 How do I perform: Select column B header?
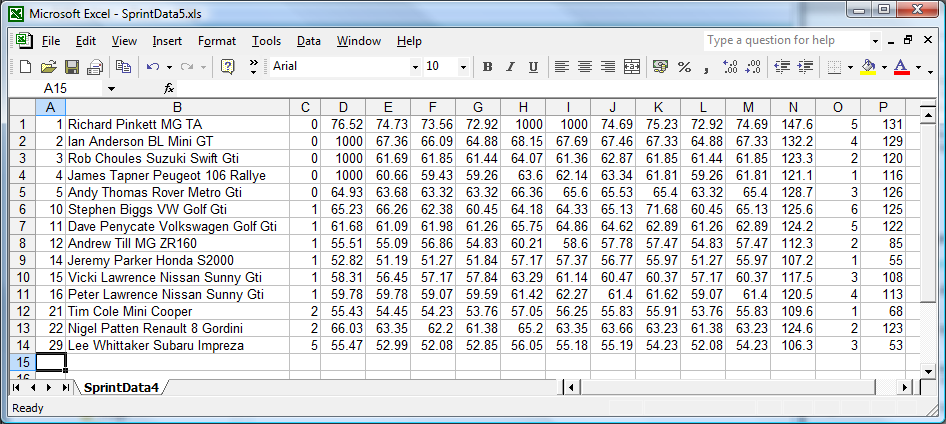pos(177,107)
